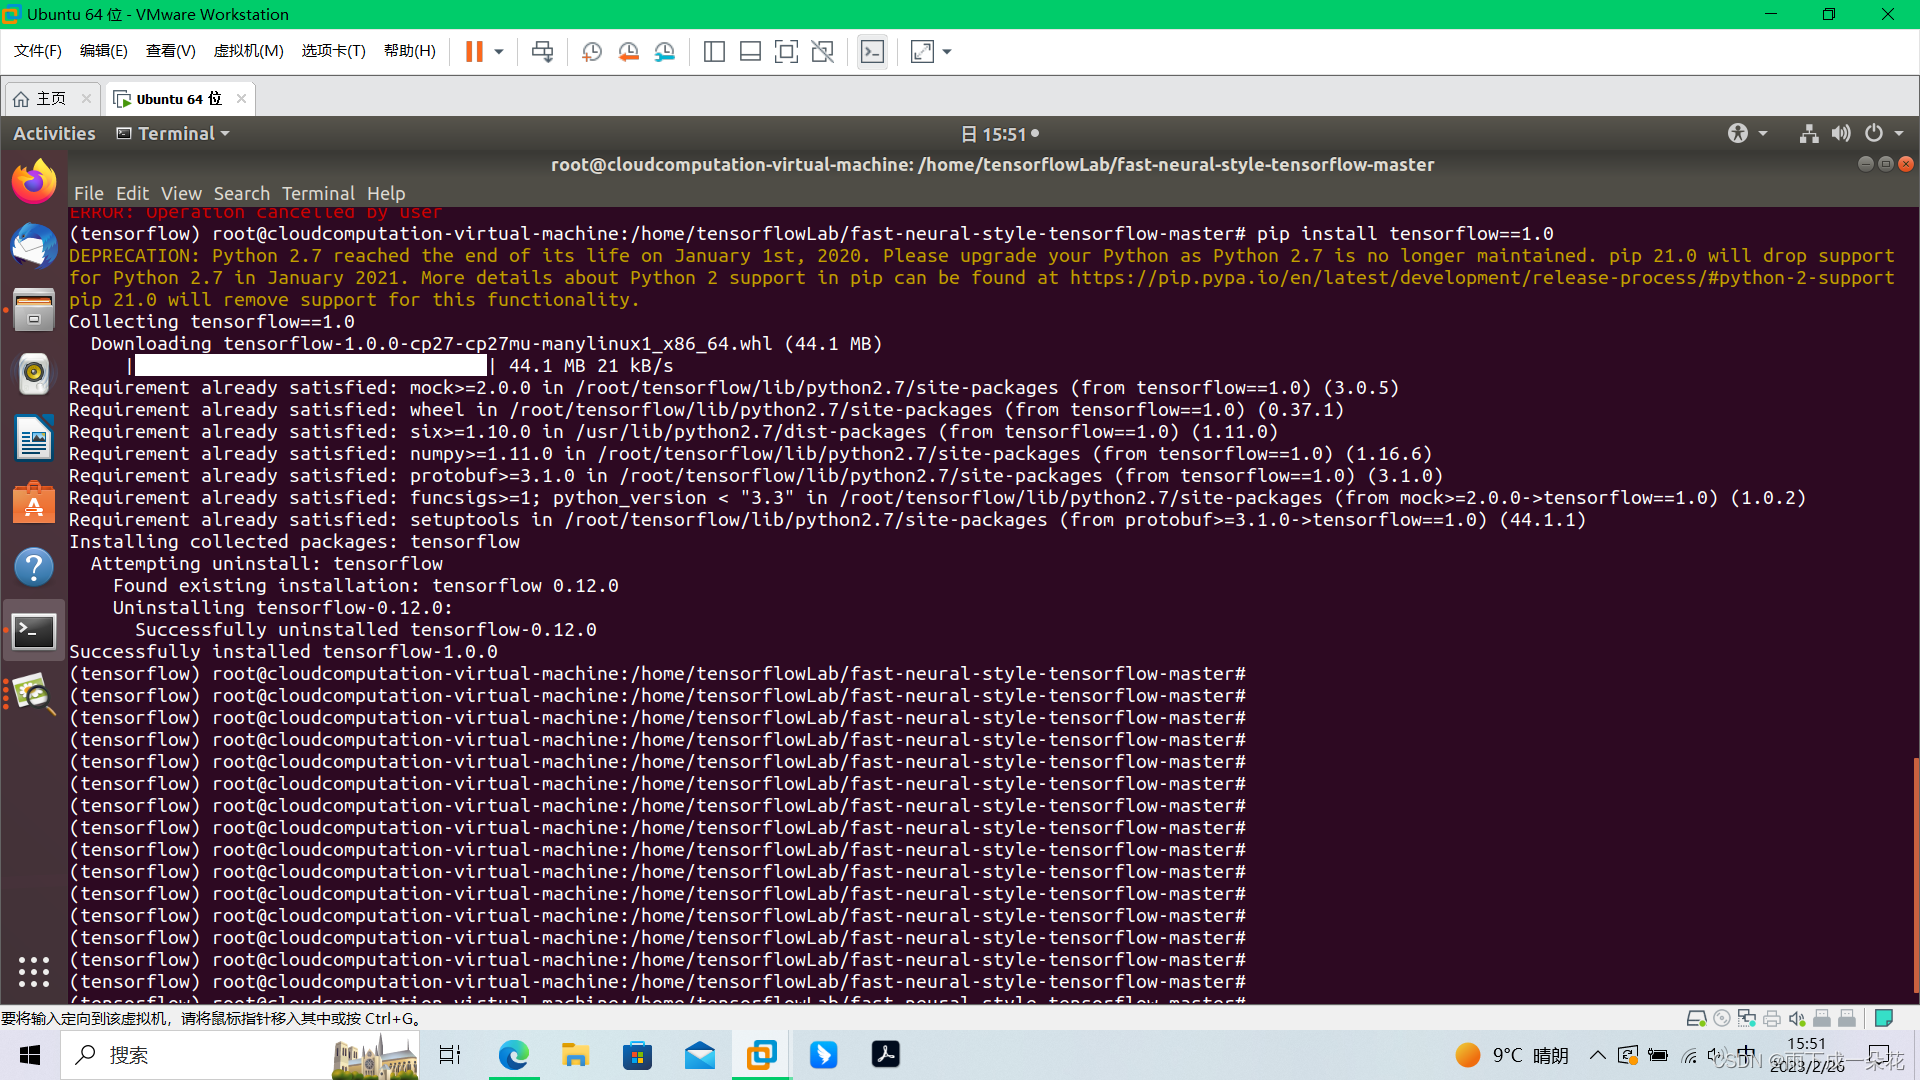
Task: Open Ubuntu Software center icon
Action: (x=34, y=502)
